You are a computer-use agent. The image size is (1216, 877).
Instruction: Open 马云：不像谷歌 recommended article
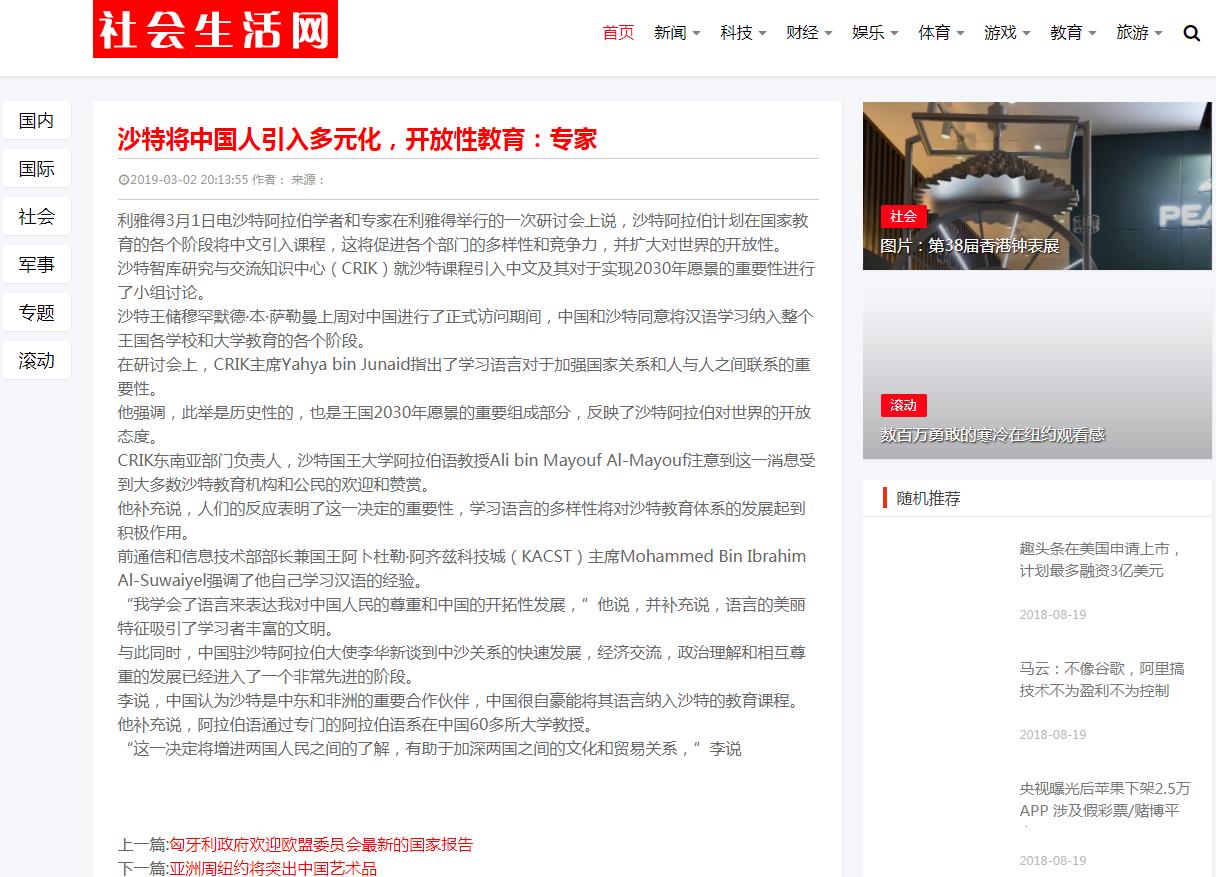(1102, 680)
